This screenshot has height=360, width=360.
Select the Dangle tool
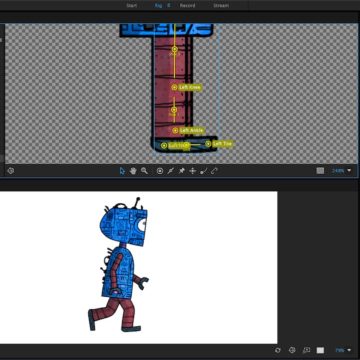point(203,171)
